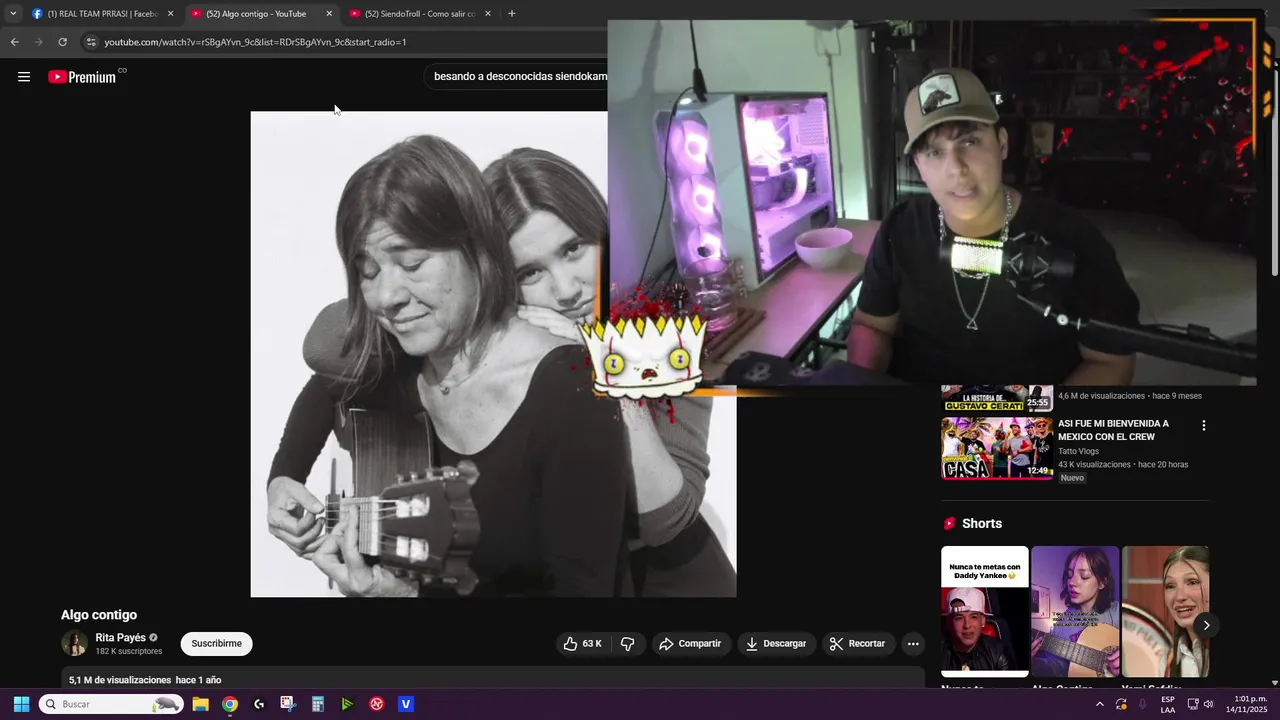Open Daddy Yankee Short thumbnail
This screenshot has width=1280, height=720.
tap(985, 611)
